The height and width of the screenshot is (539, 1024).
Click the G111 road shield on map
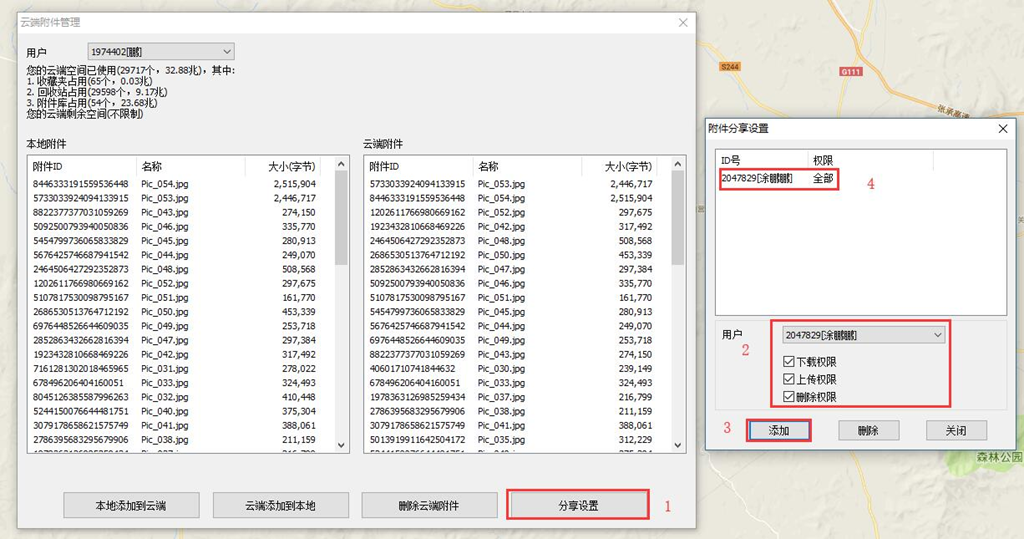(851, 72)
